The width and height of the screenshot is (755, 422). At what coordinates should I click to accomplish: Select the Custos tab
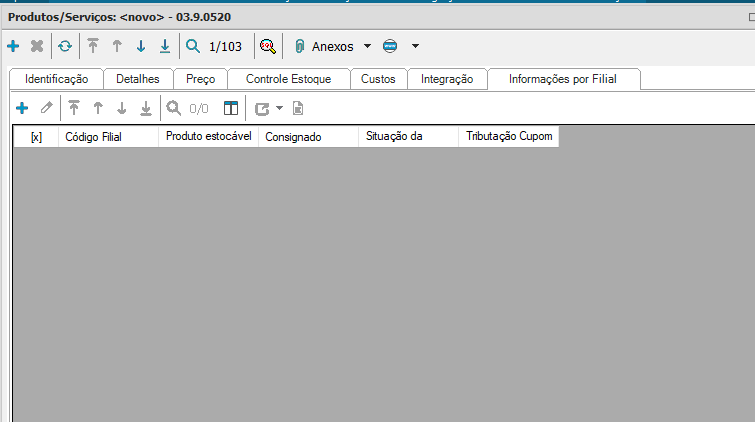[378, 79]
